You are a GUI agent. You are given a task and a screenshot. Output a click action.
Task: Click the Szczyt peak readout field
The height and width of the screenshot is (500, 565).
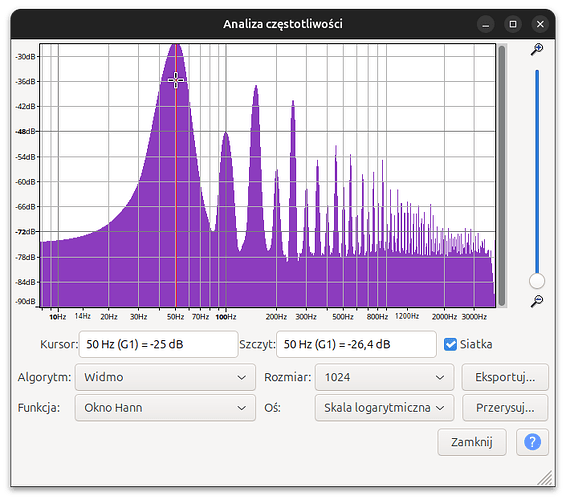coord(356,344)
